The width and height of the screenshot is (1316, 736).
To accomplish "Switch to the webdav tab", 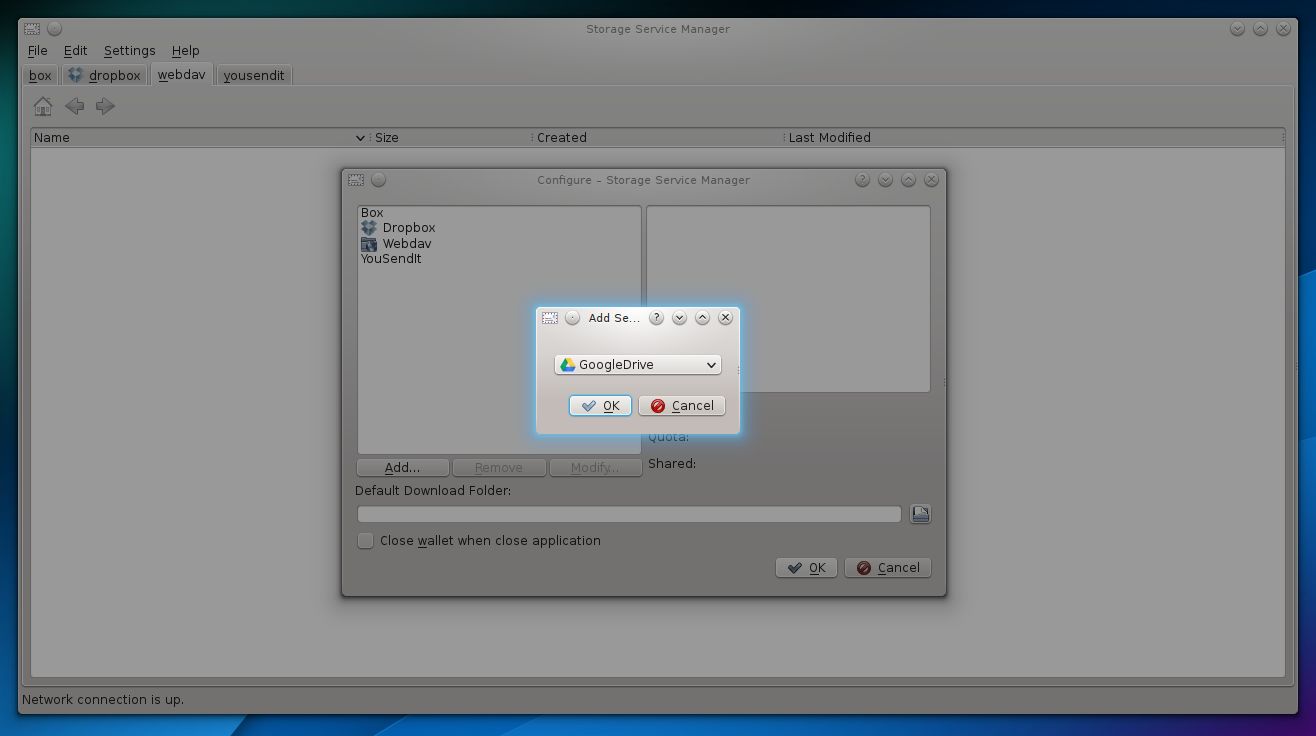I will pos(182,75).
